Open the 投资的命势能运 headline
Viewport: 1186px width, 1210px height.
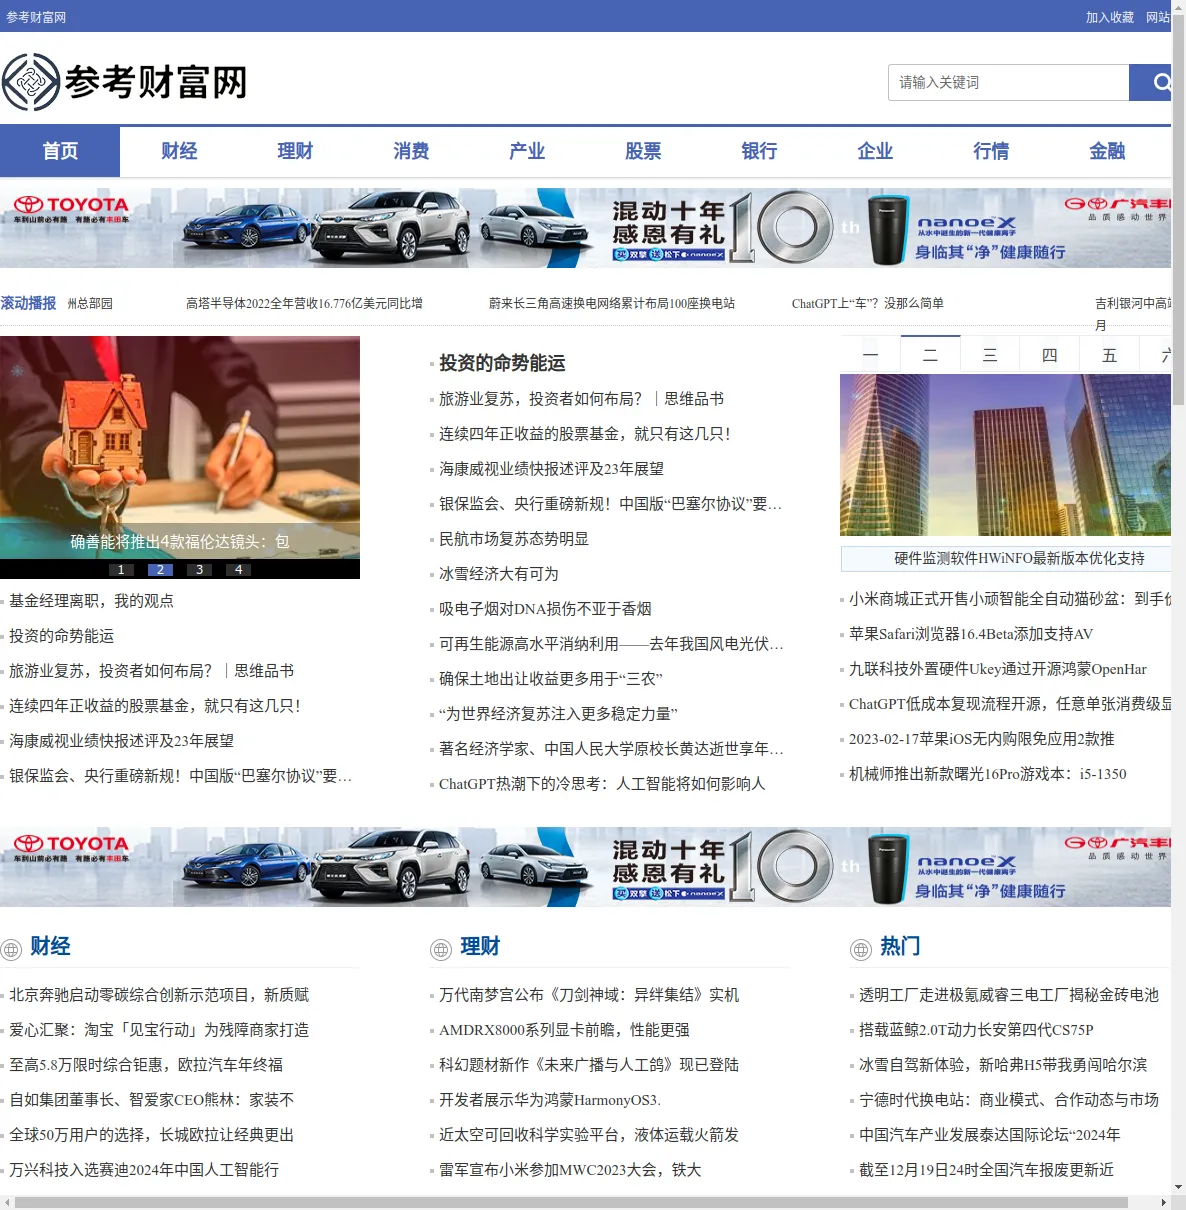pos(502,363)
